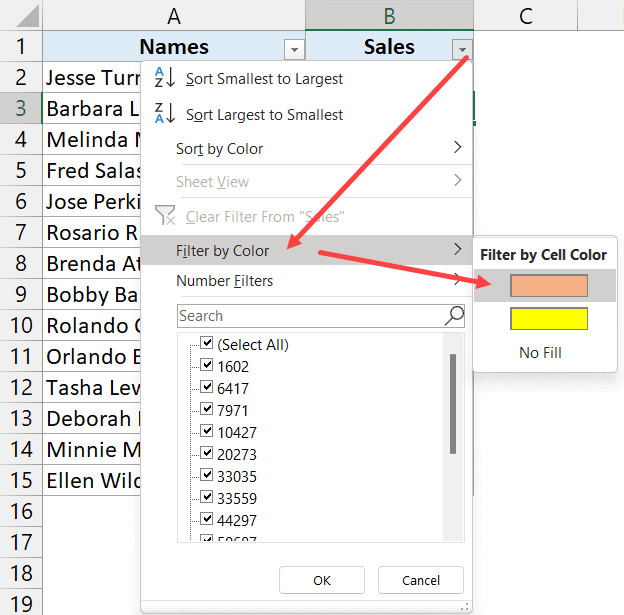
Task: Click the magnifier icon in the Search box
Action: [454, 316]
